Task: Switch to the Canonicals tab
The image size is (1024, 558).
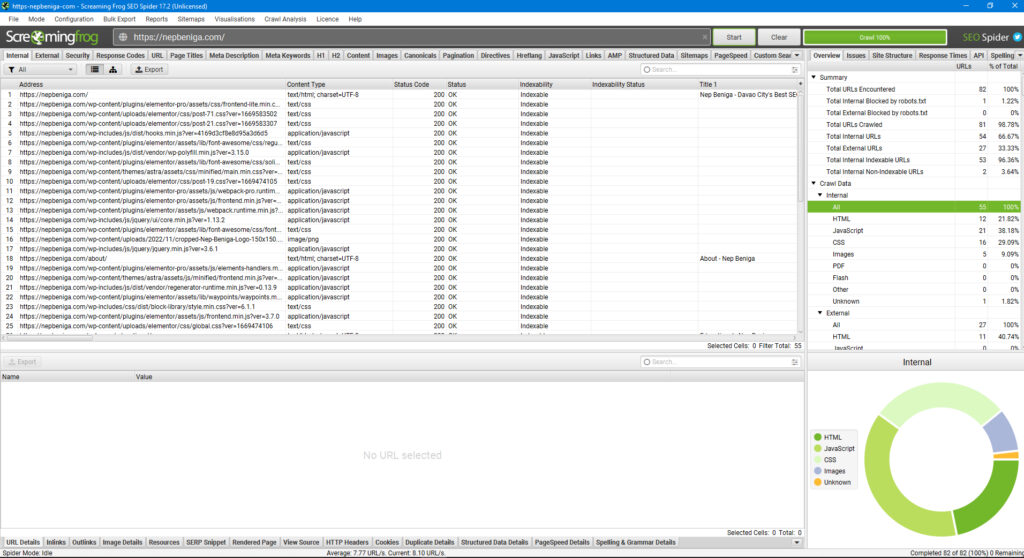Action: [x=420, y=56]
